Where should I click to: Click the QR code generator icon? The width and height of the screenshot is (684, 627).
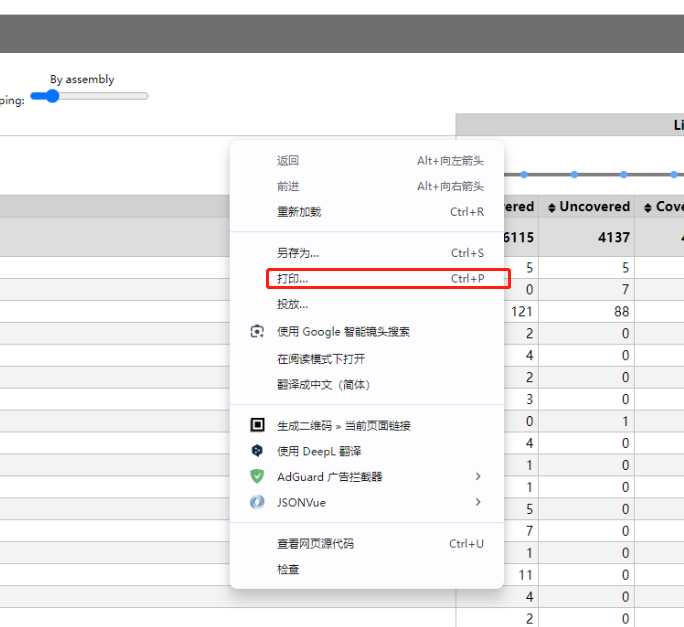coord(257,425)
